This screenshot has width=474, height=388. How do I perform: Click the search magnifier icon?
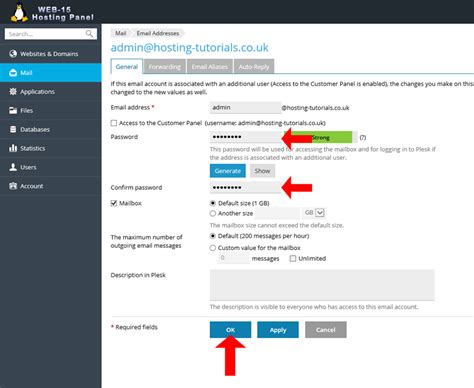89,34
